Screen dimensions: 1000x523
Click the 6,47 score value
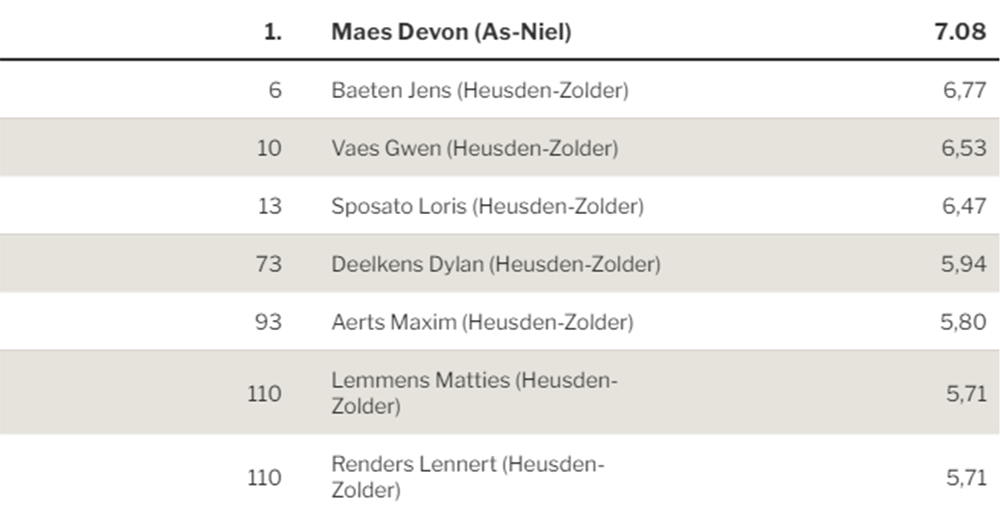964,206
